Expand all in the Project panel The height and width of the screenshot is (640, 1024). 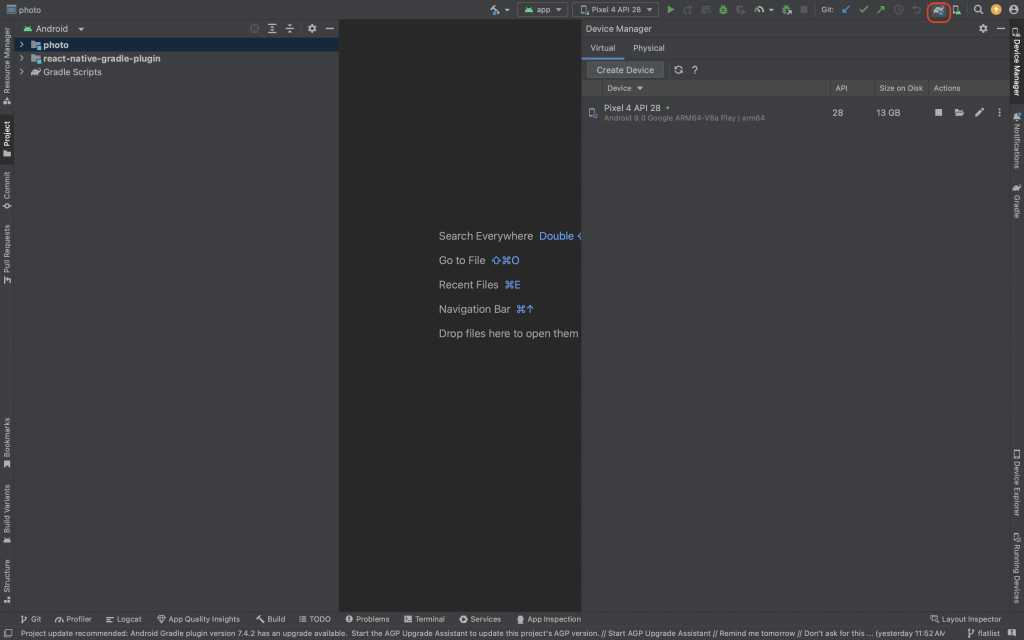point(272,29)
